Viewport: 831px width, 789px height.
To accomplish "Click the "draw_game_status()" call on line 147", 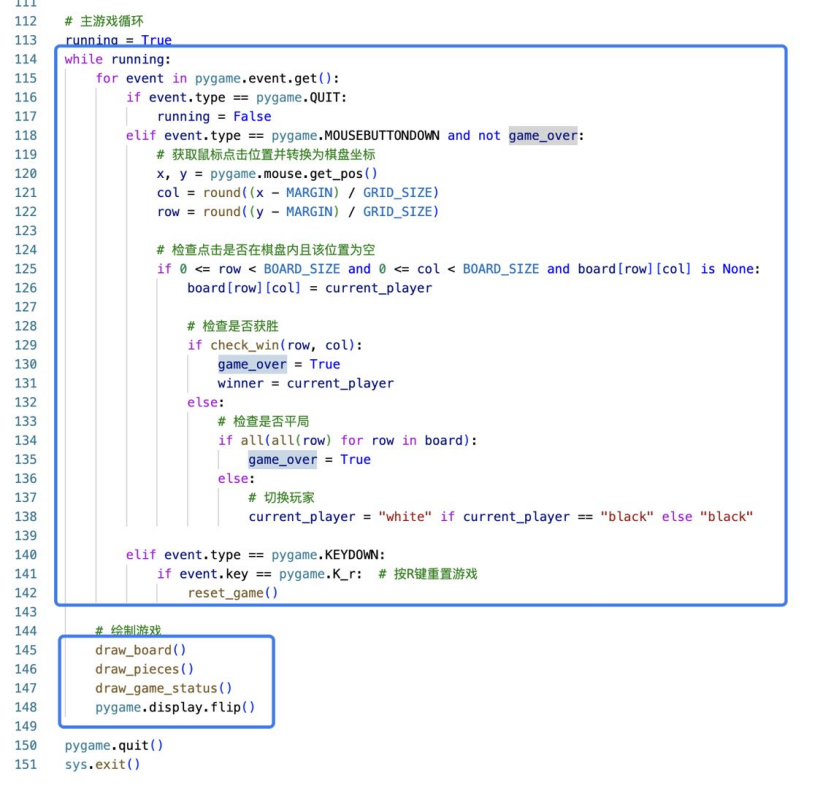I will 164,689.
